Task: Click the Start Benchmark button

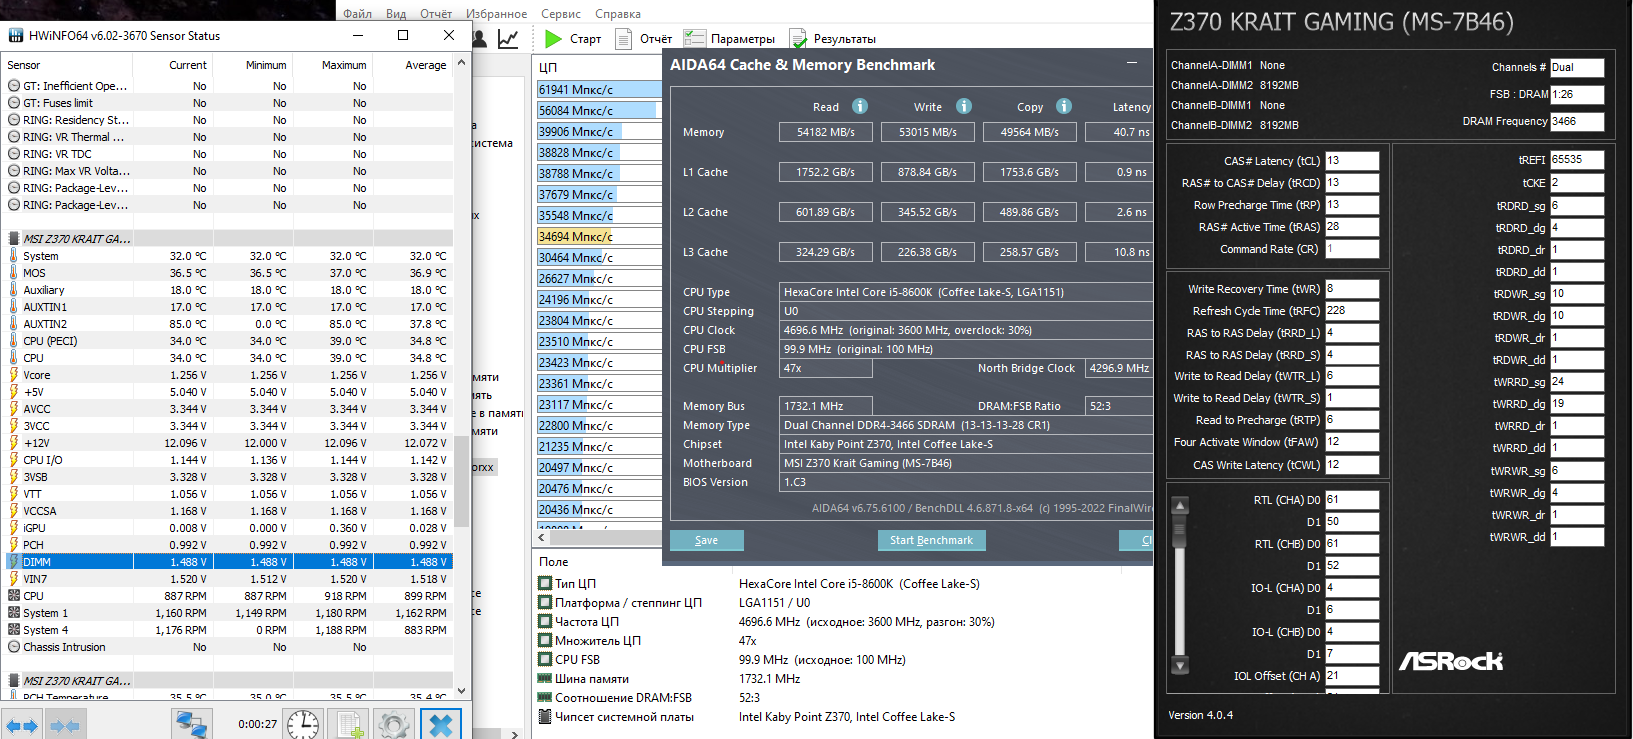Action: click(x=931, y=540)
